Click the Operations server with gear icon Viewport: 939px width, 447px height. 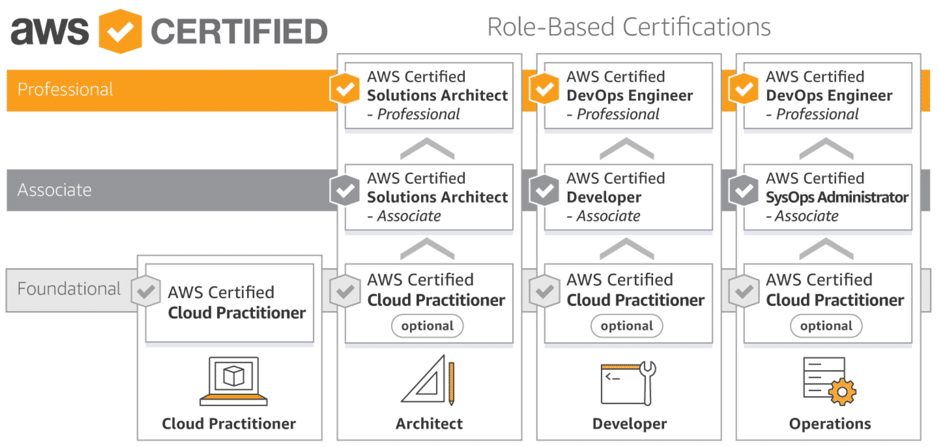pos(829,381)
